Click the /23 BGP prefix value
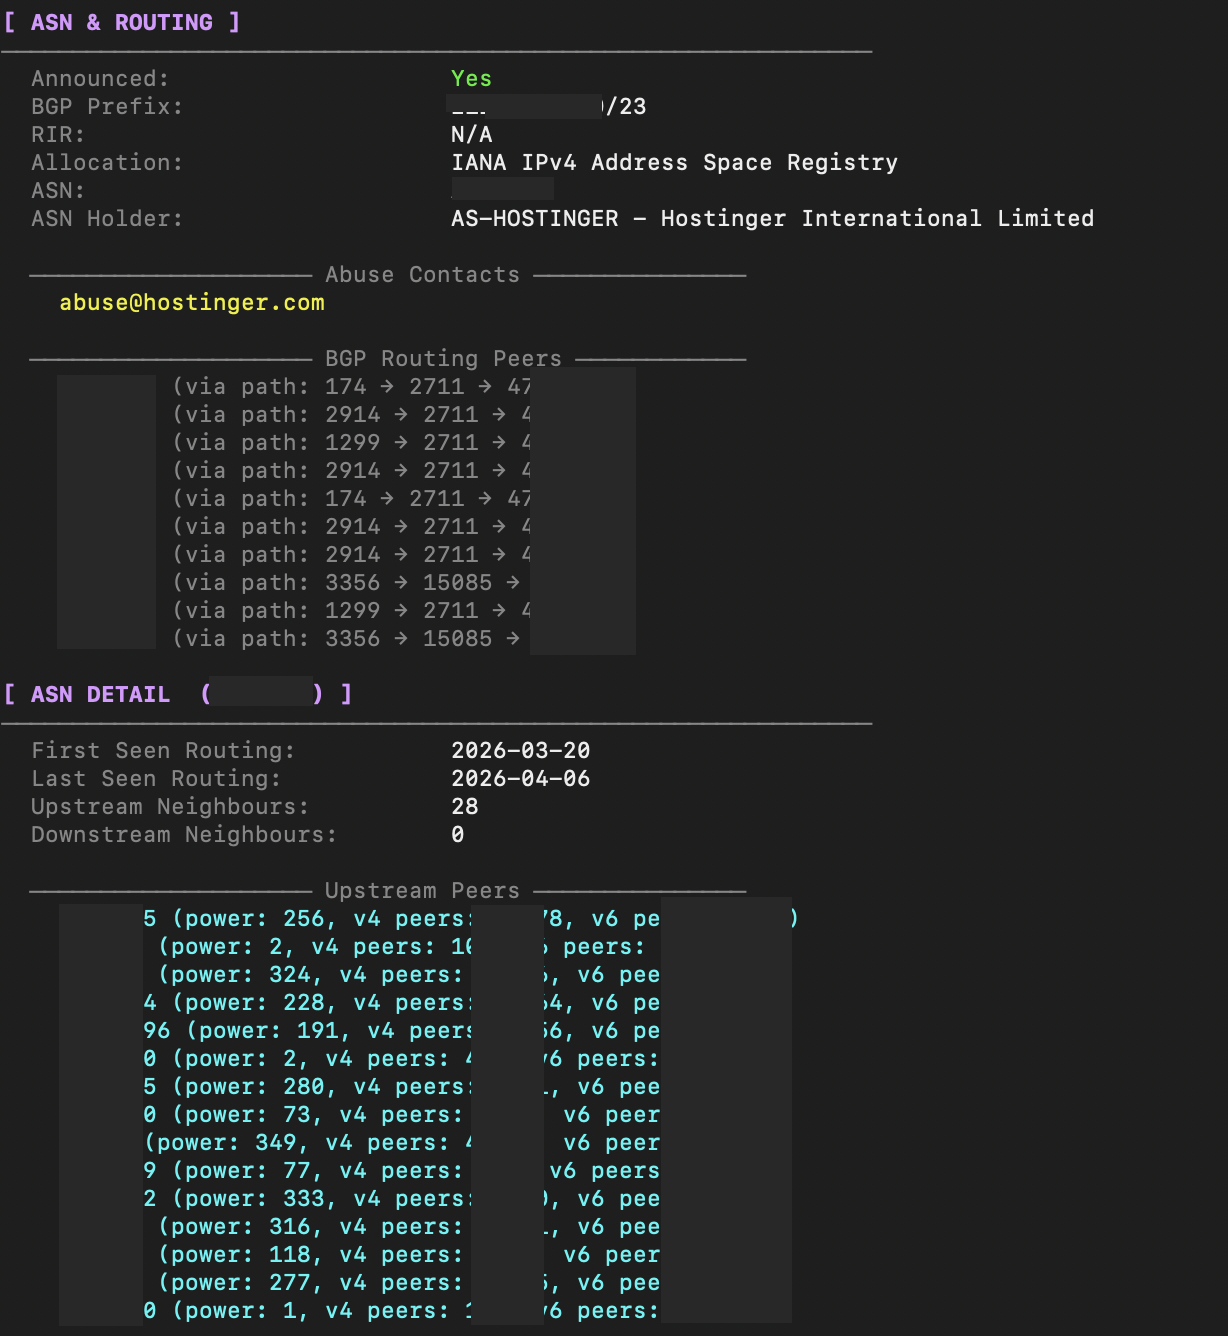This screenshot has height=1336, width=1228. coord(626,107)
